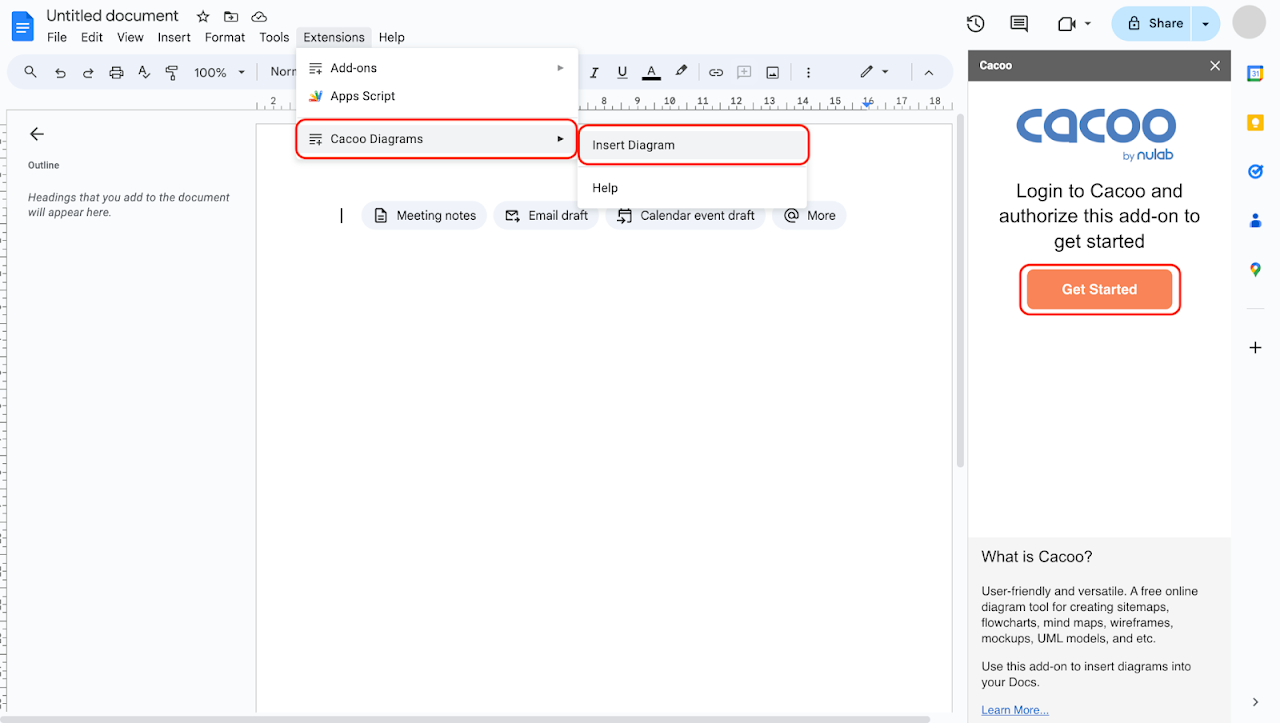Open the Edit menu
The image size is (1280, 723).
tap(92, 37)
